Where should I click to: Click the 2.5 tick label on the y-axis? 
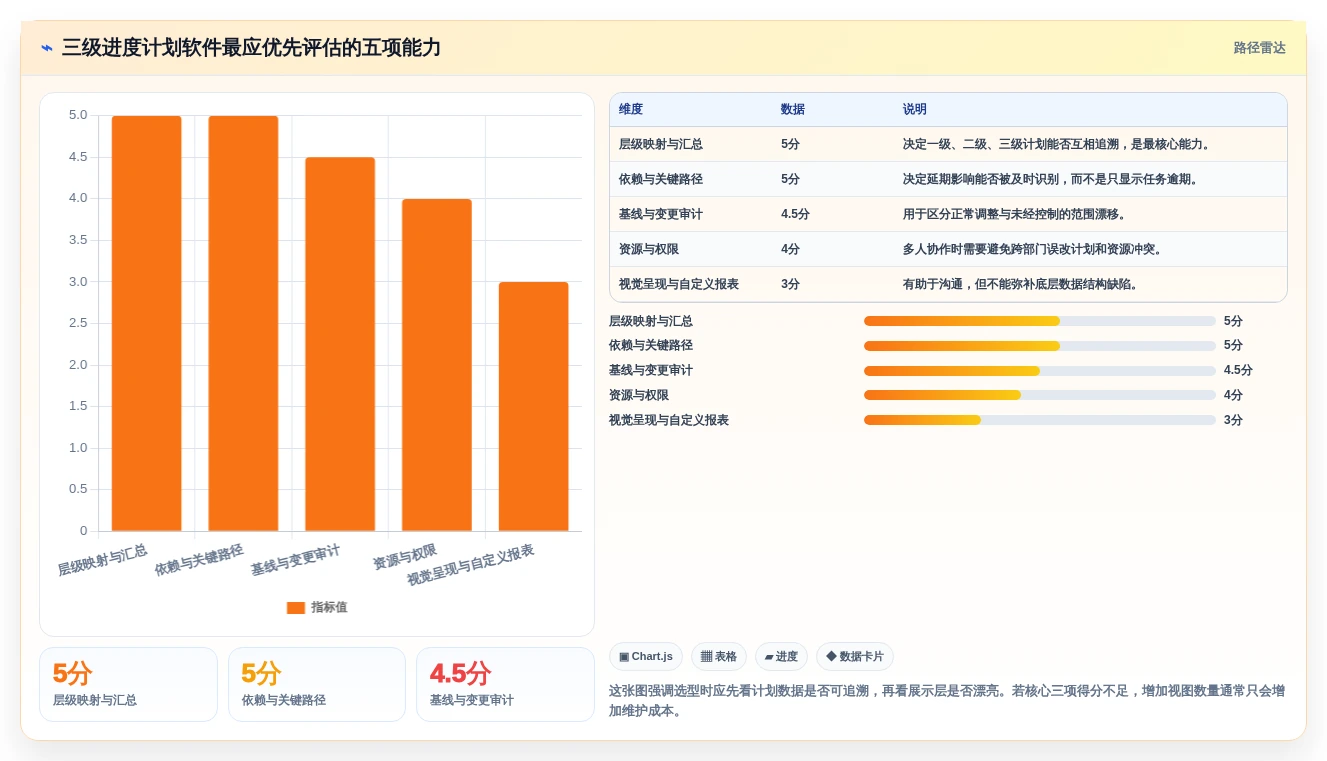78,323
